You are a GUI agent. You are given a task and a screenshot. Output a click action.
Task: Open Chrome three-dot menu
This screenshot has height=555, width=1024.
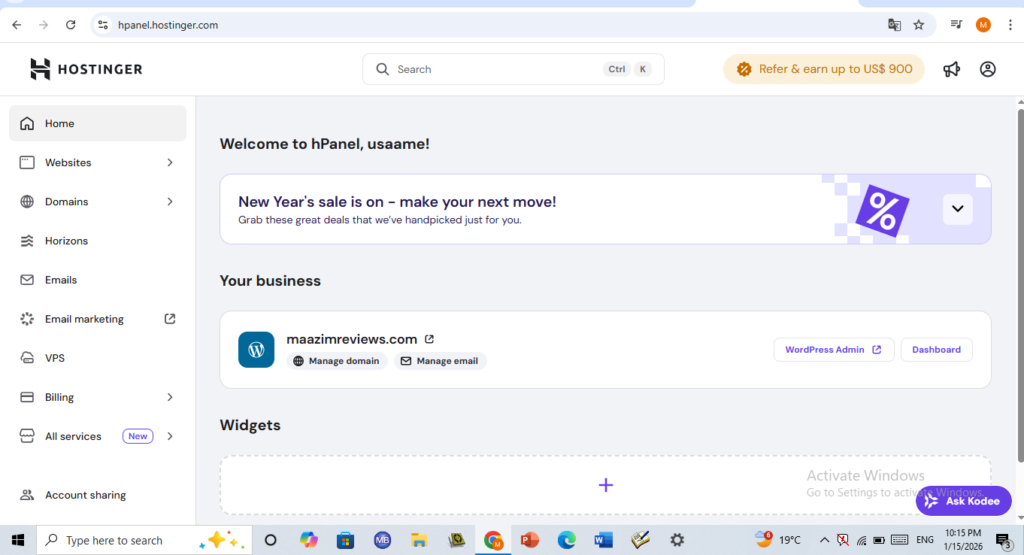tap(1010, 25)
